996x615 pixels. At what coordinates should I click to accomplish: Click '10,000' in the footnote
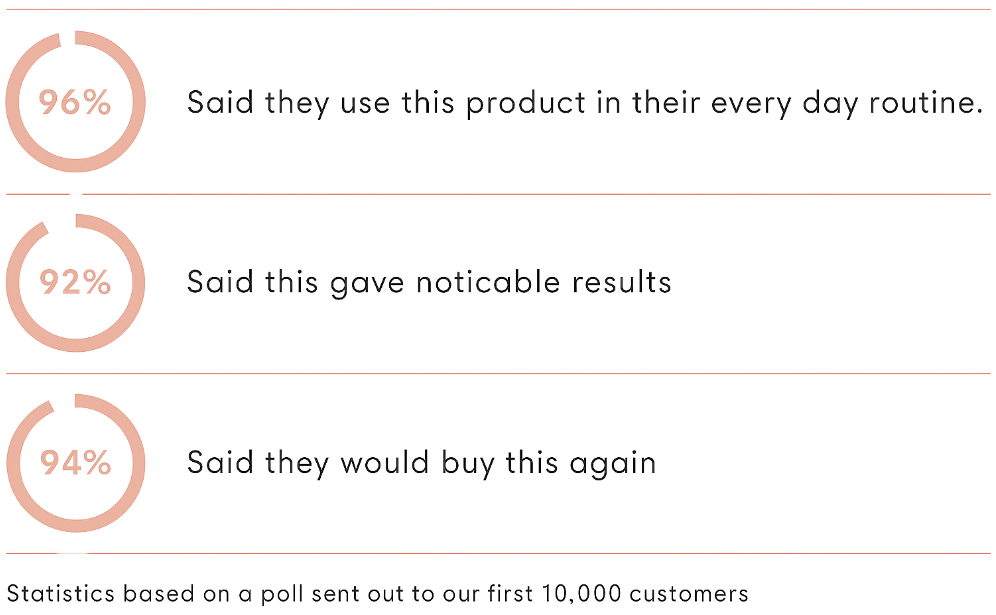[581, 594]
